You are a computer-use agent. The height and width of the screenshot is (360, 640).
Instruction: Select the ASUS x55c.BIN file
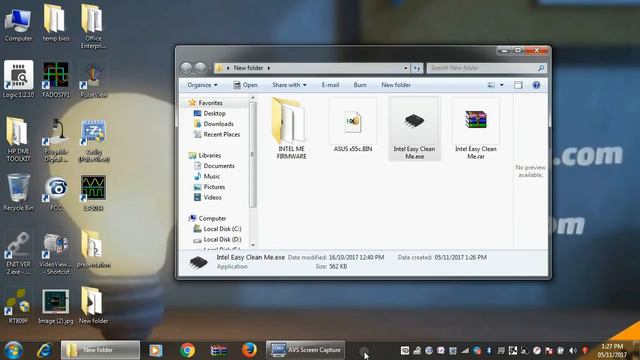coord(353,126)
